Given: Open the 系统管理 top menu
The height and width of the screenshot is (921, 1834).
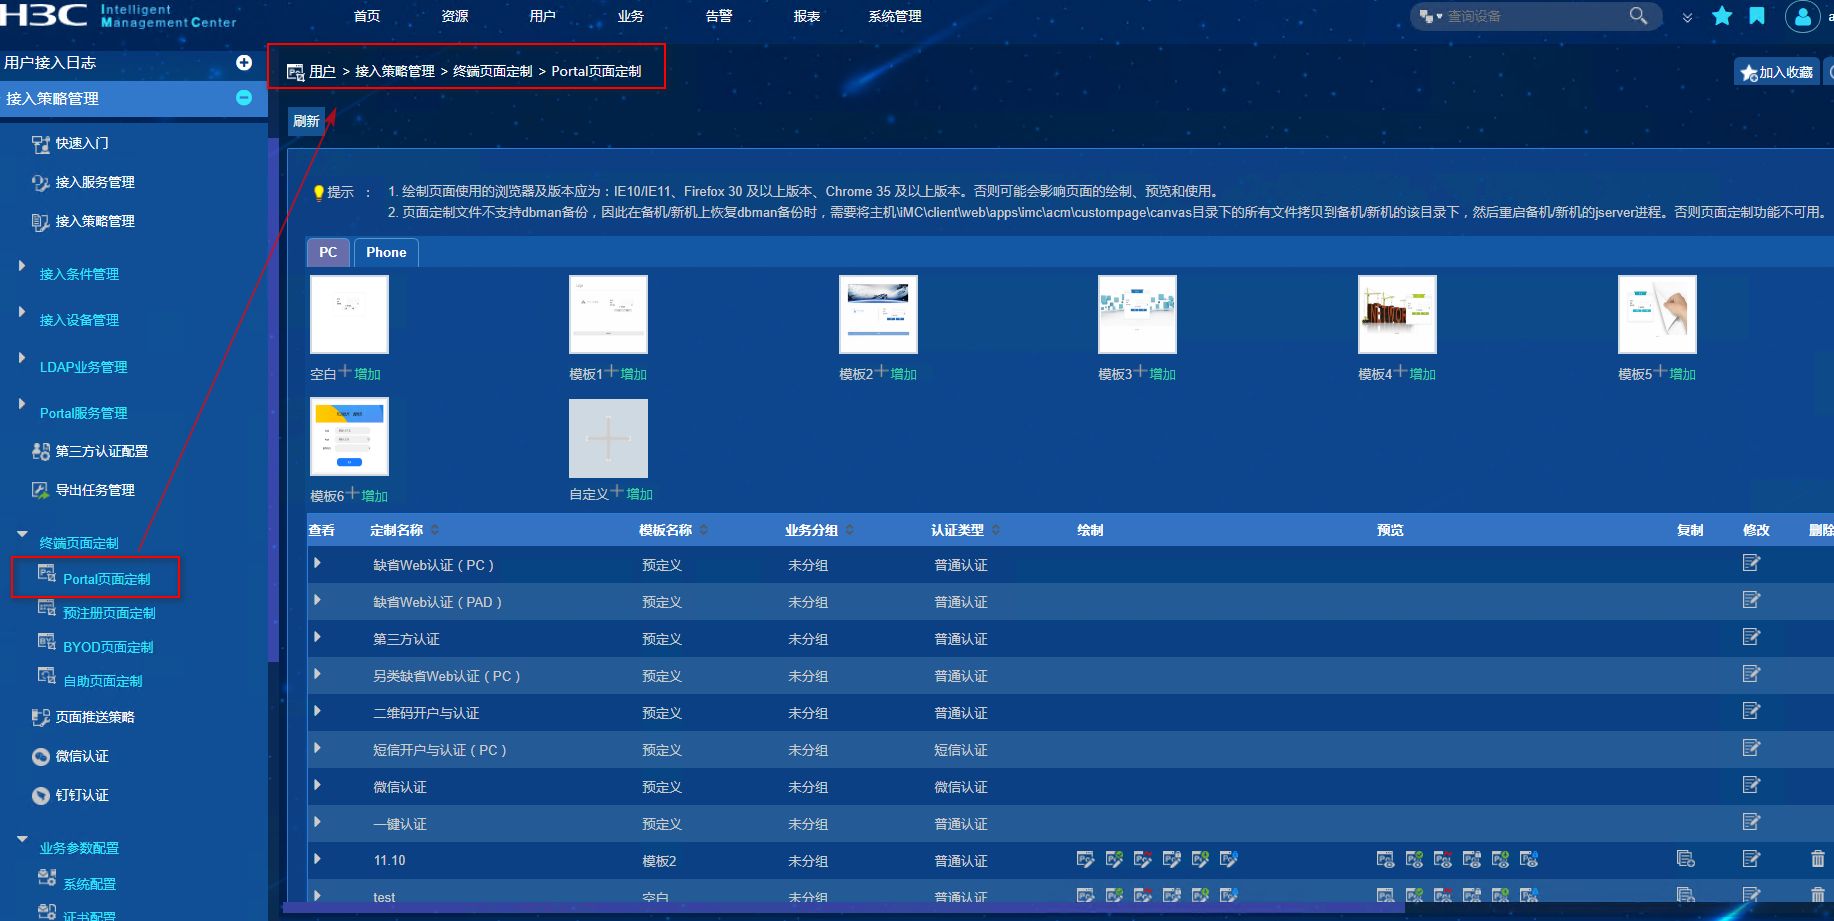Looking at the screenshot, I should pyautogui.click(x=895, y=16).
